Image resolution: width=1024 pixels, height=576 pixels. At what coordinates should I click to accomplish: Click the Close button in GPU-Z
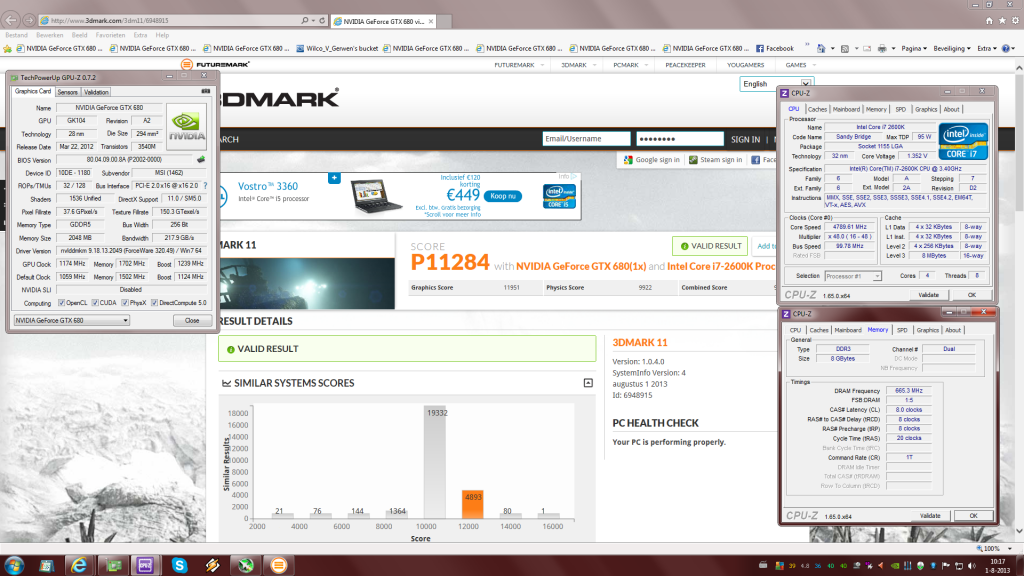pos(192,321)
